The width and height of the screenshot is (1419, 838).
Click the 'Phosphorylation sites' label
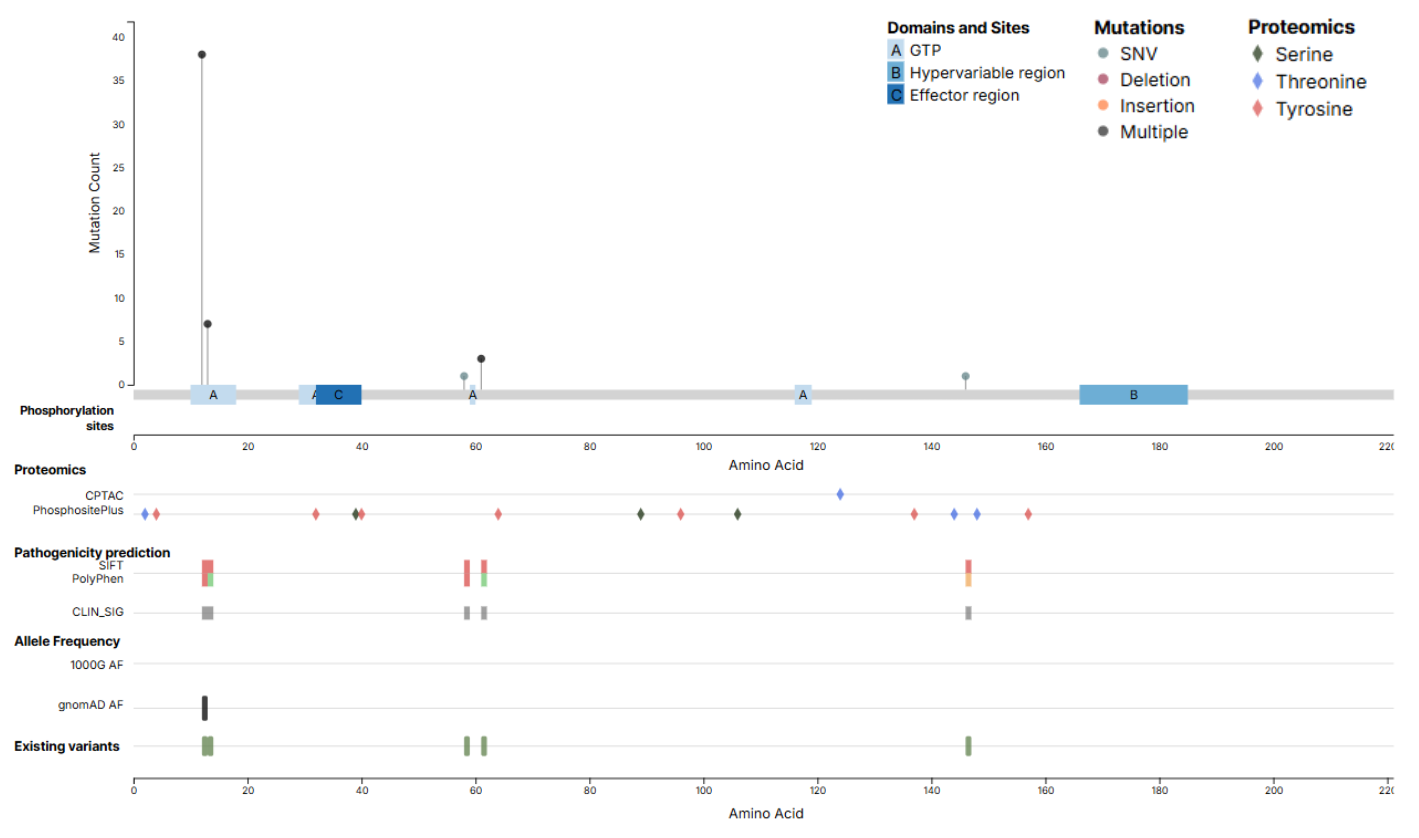(x=67, y=418)
